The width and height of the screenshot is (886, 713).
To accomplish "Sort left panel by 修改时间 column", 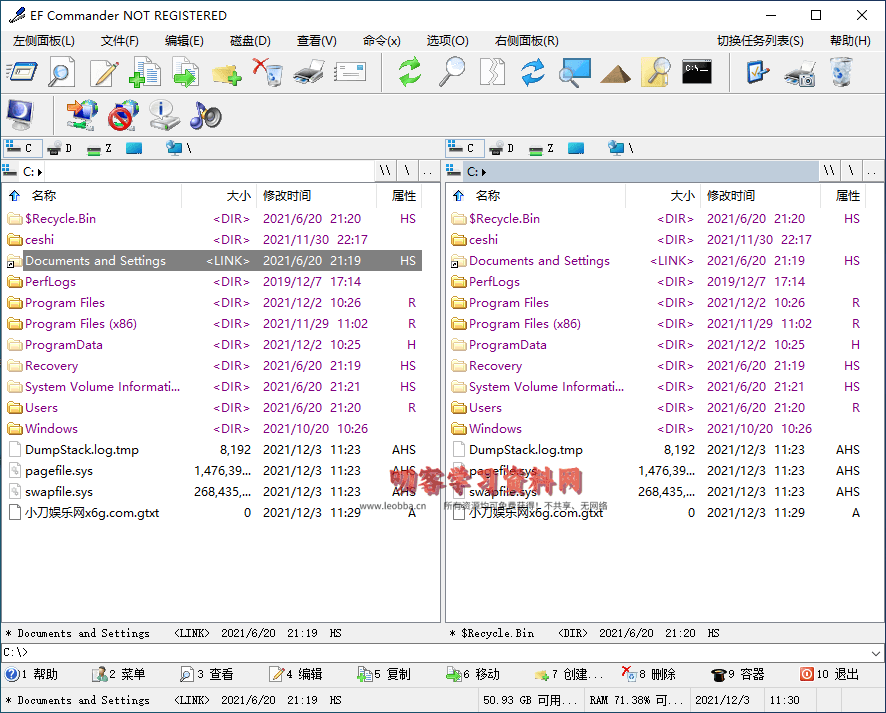I will point(316,195).
